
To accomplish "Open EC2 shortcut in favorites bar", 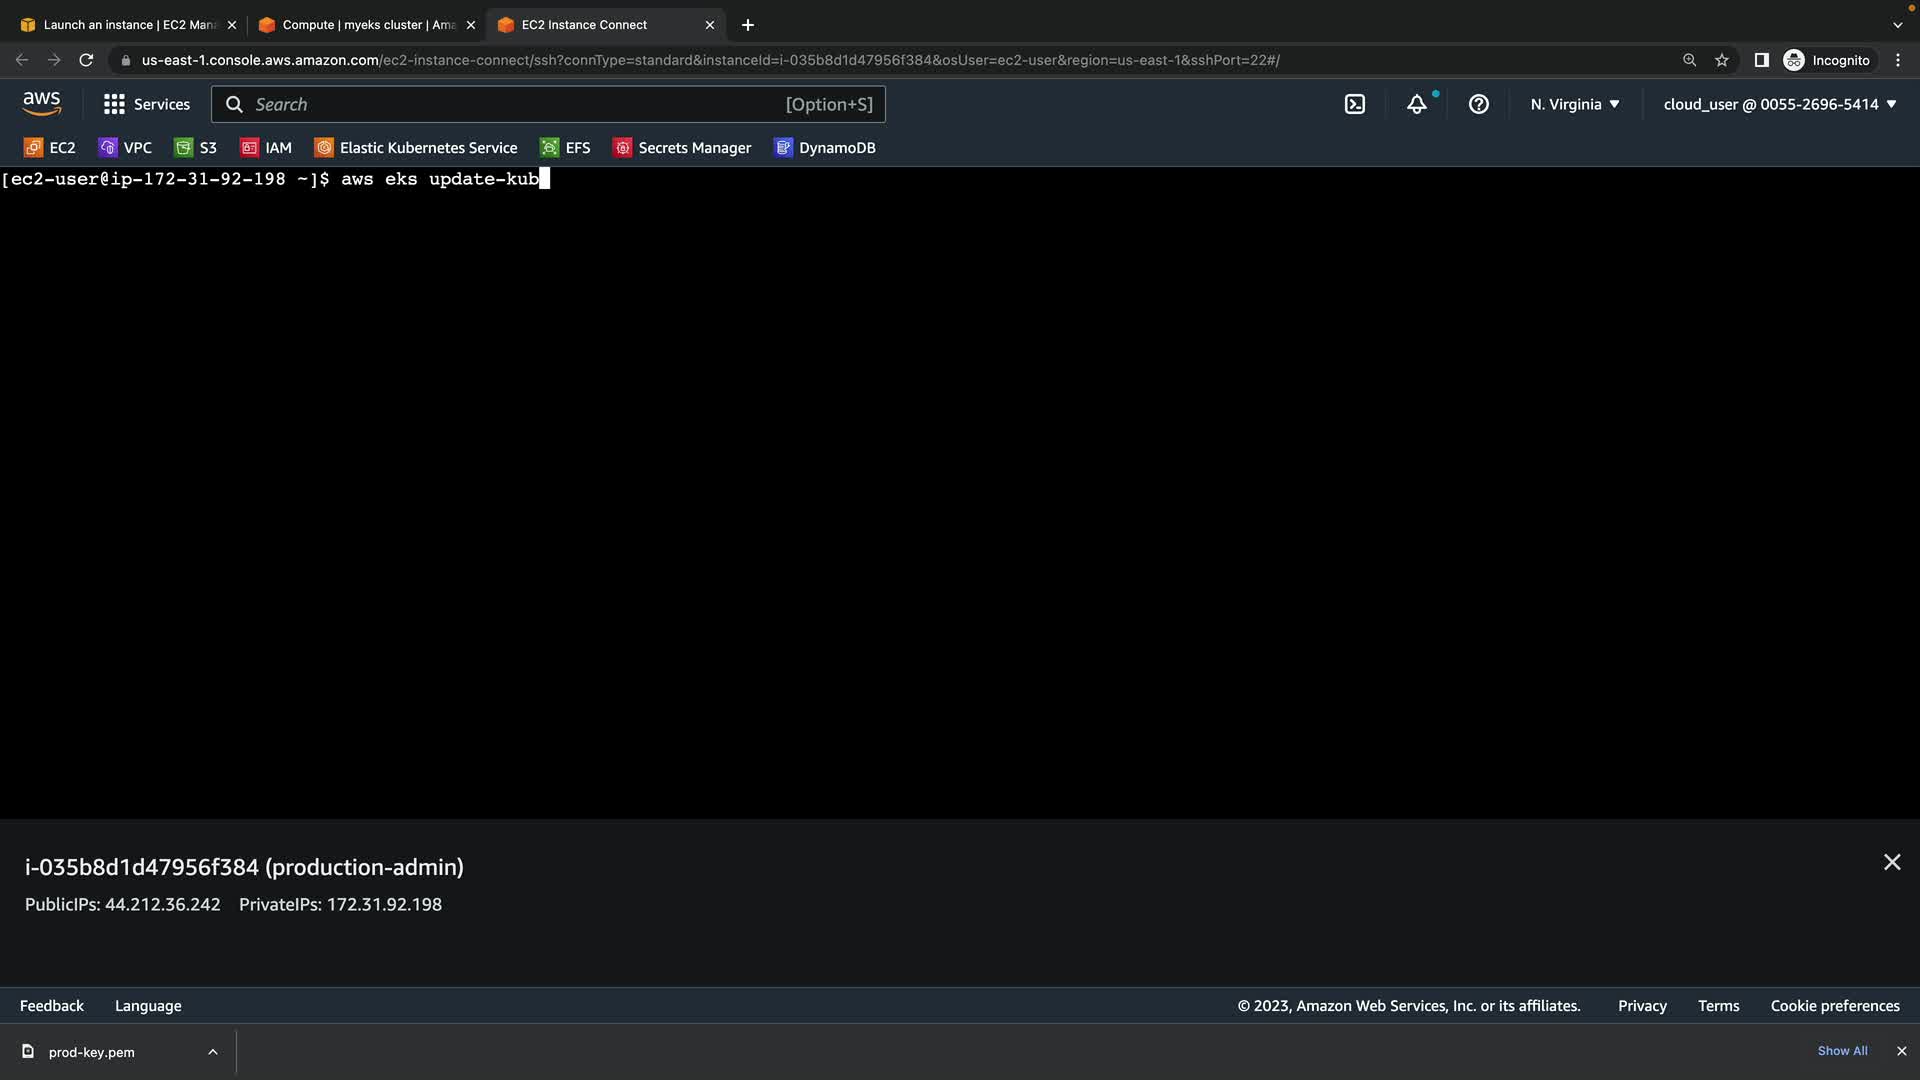I will pos(50,148).
